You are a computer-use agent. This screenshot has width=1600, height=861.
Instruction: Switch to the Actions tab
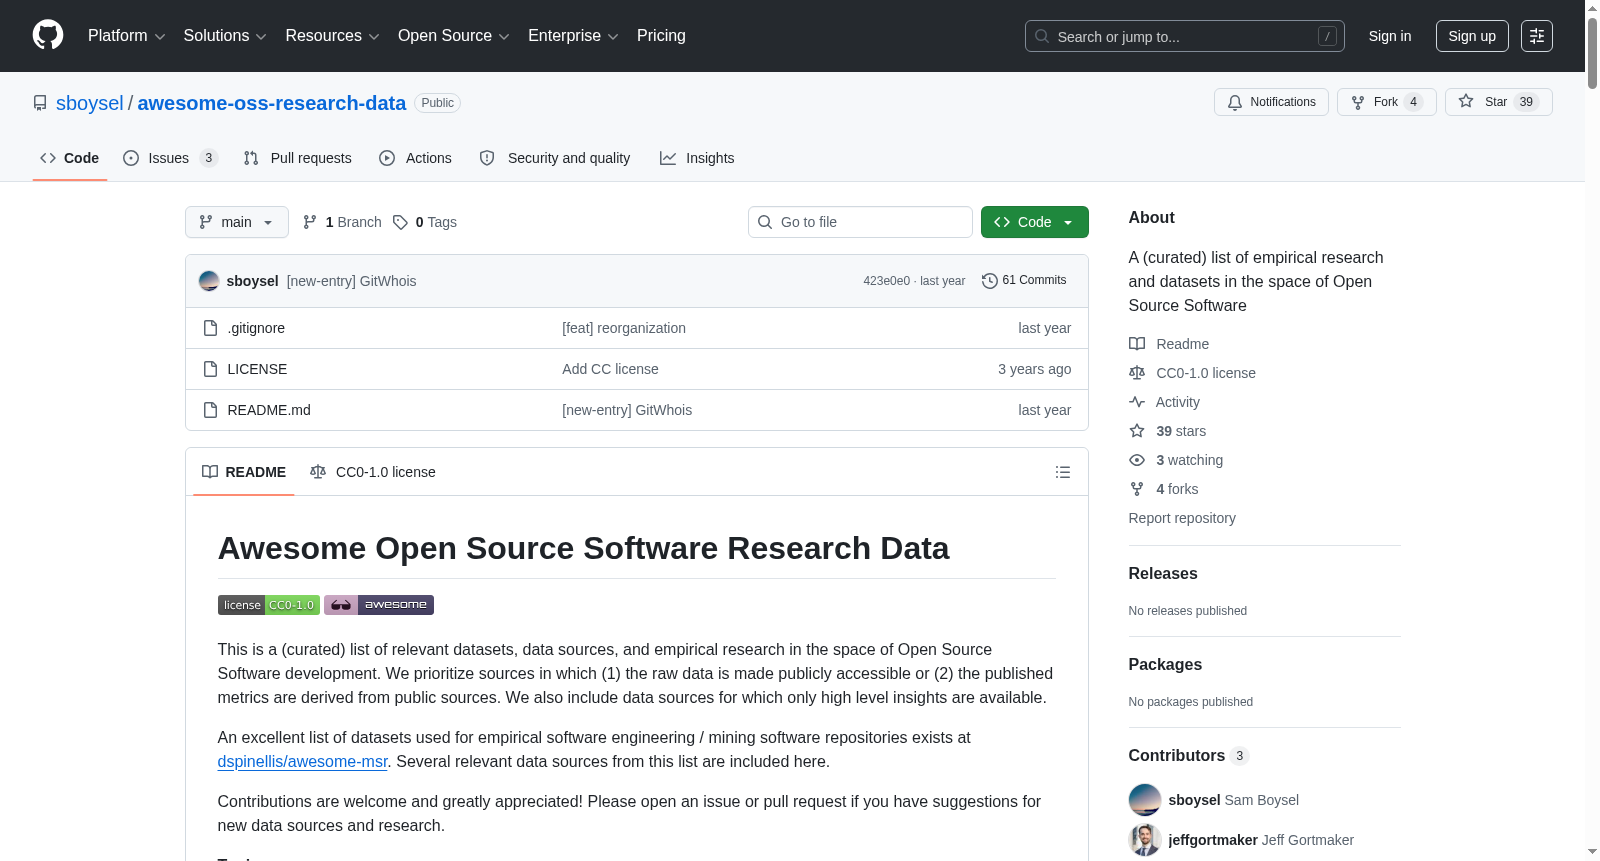pyautogui.click(x=416, y=158)
